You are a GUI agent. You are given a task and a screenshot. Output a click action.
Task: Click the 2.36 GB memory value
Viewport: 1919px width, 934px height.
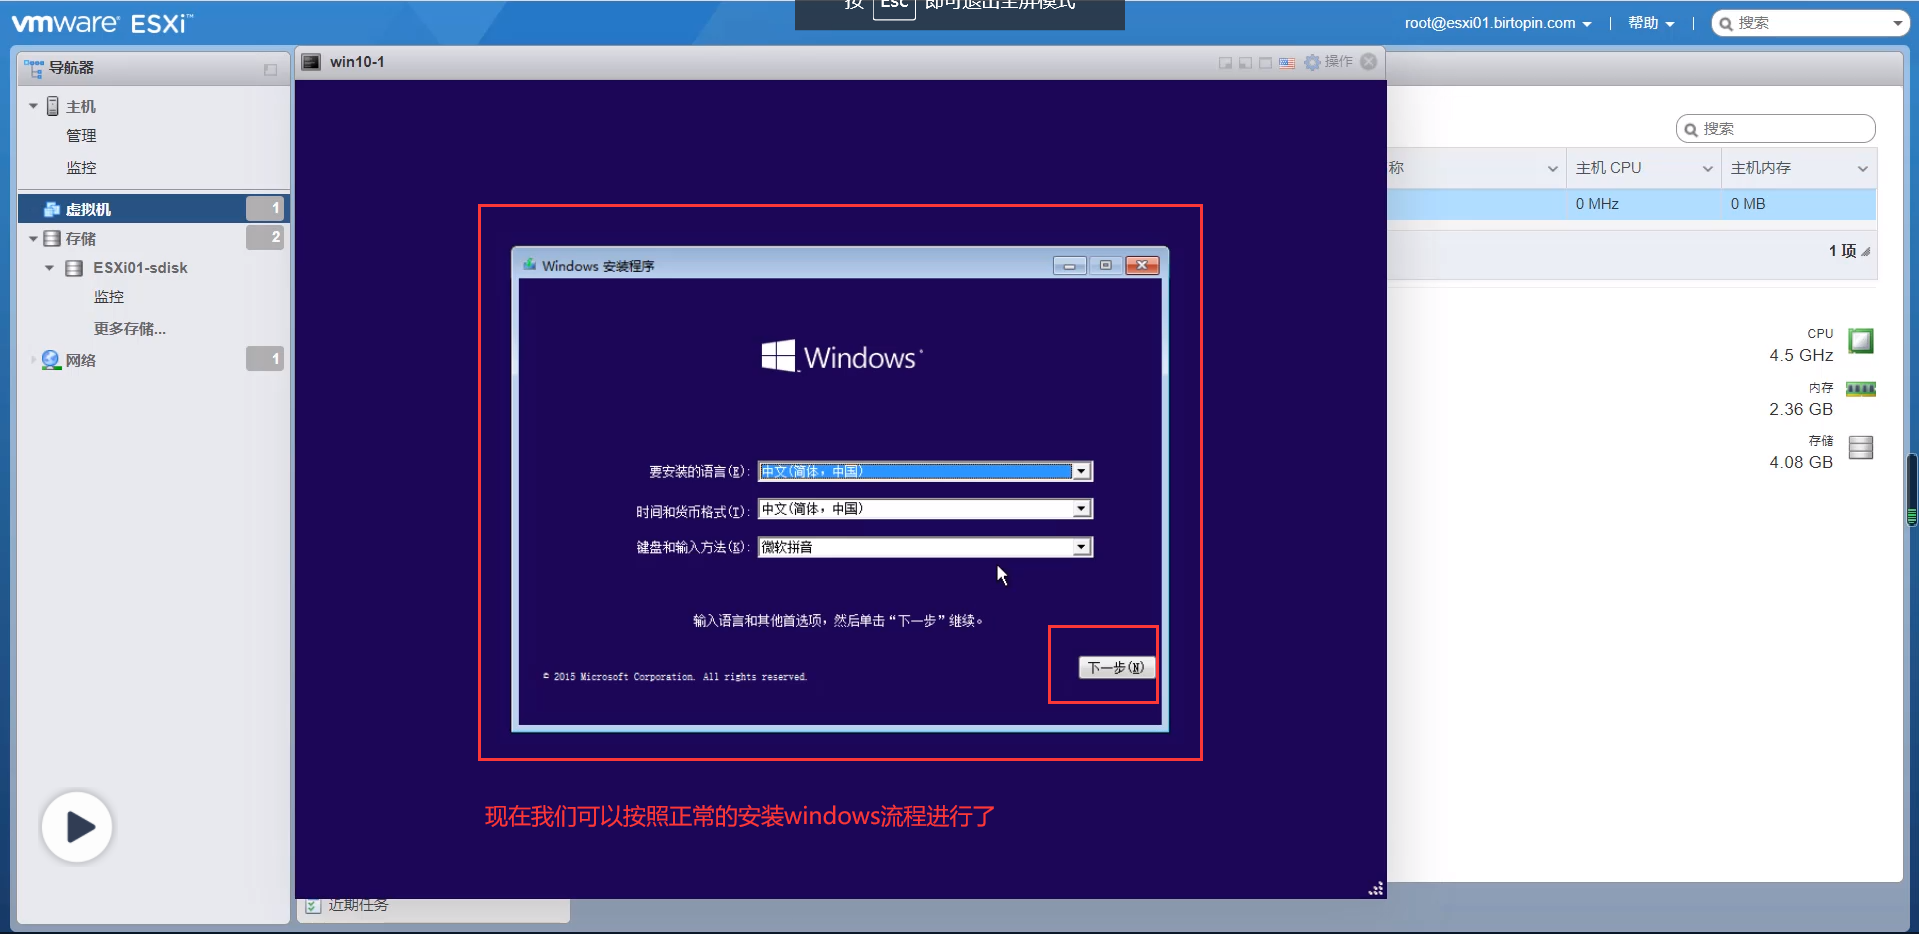click(1801, 409)
